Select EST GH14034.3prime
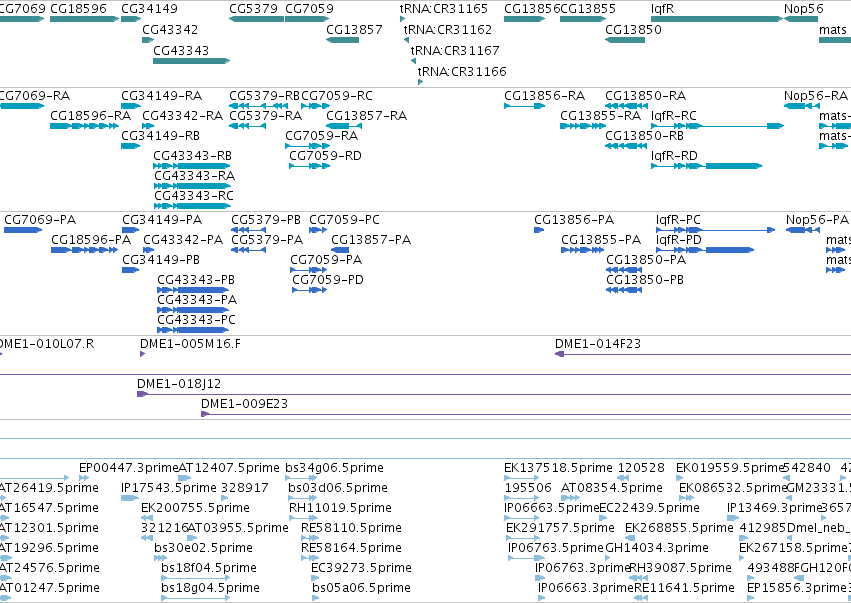The image size is (851, 603). coord(657,548)
